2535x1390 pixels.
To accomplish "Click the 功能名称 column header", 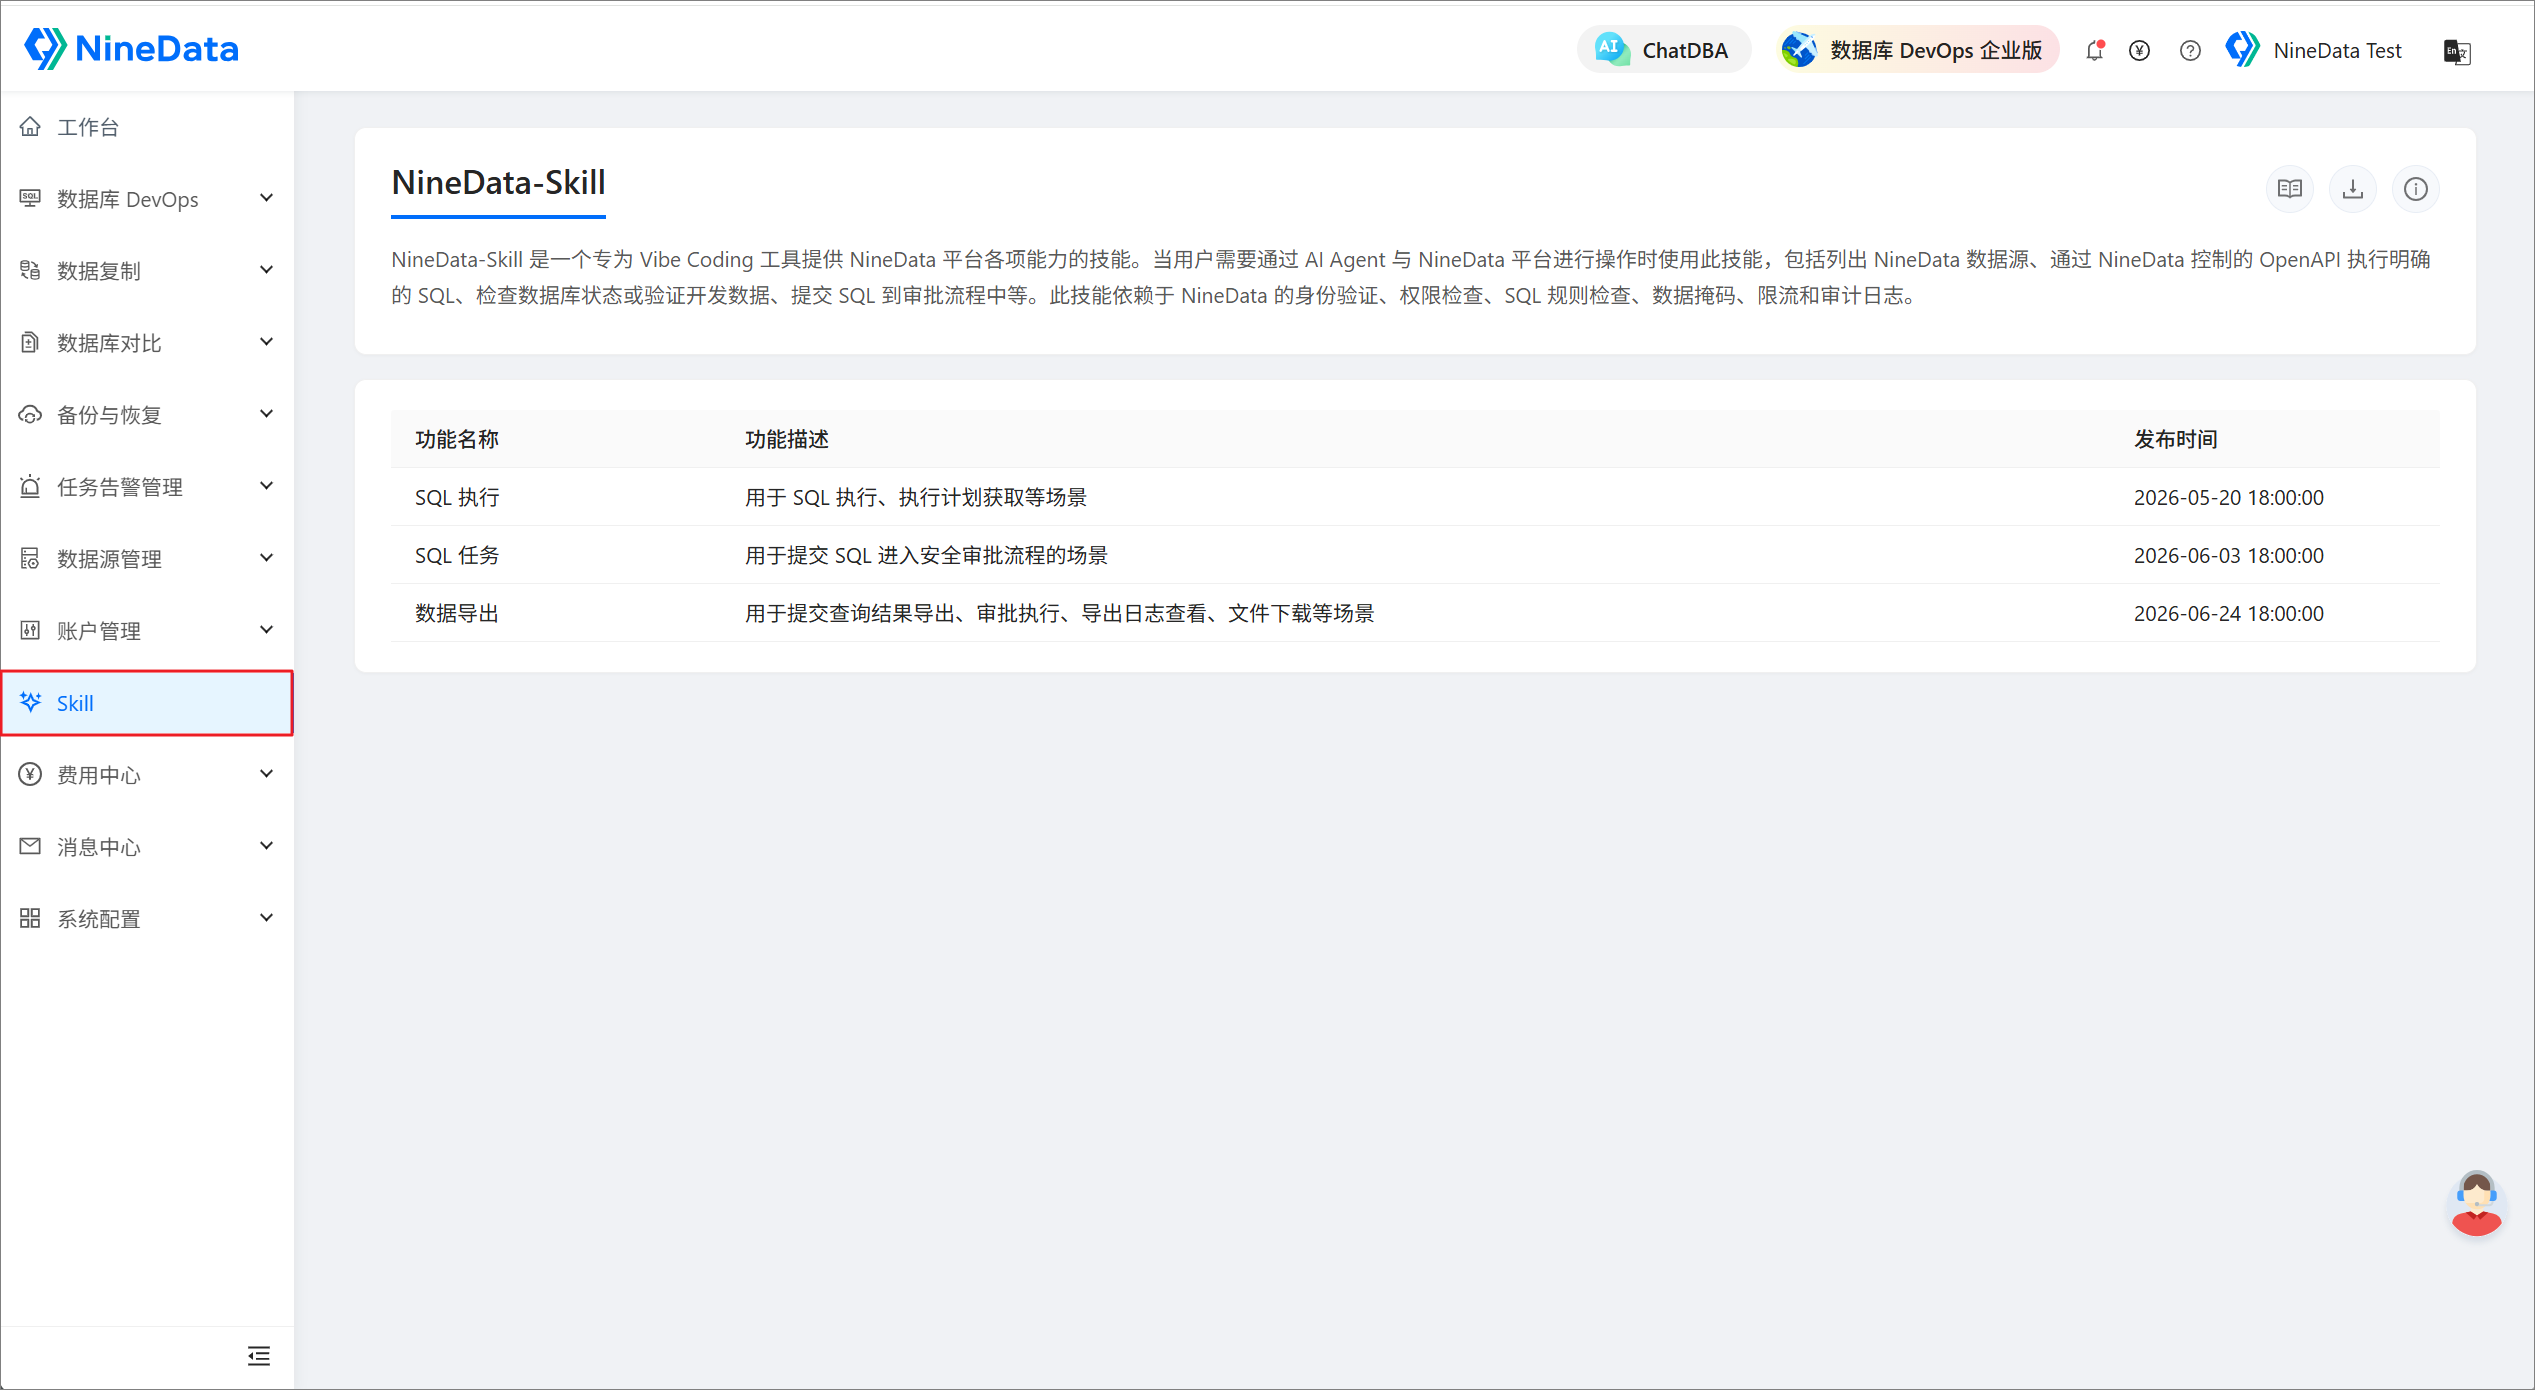I will point(457,439).
